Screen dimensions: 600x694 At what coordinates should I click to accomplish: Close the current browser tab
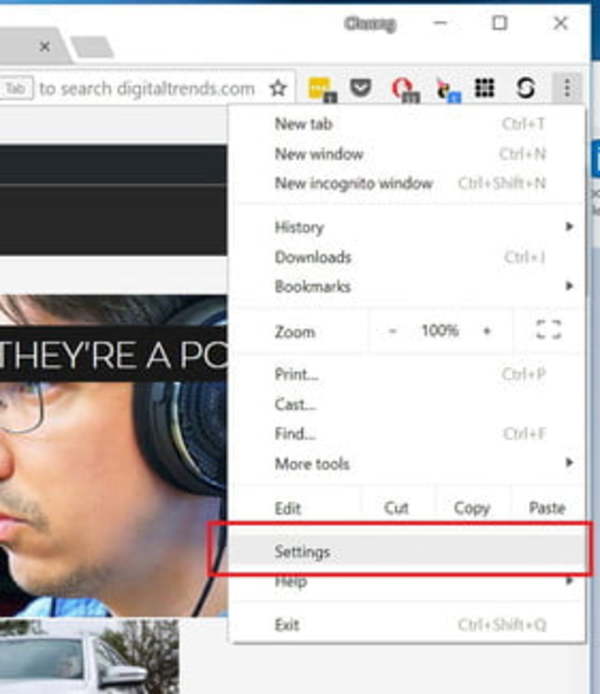pos(44,46)
